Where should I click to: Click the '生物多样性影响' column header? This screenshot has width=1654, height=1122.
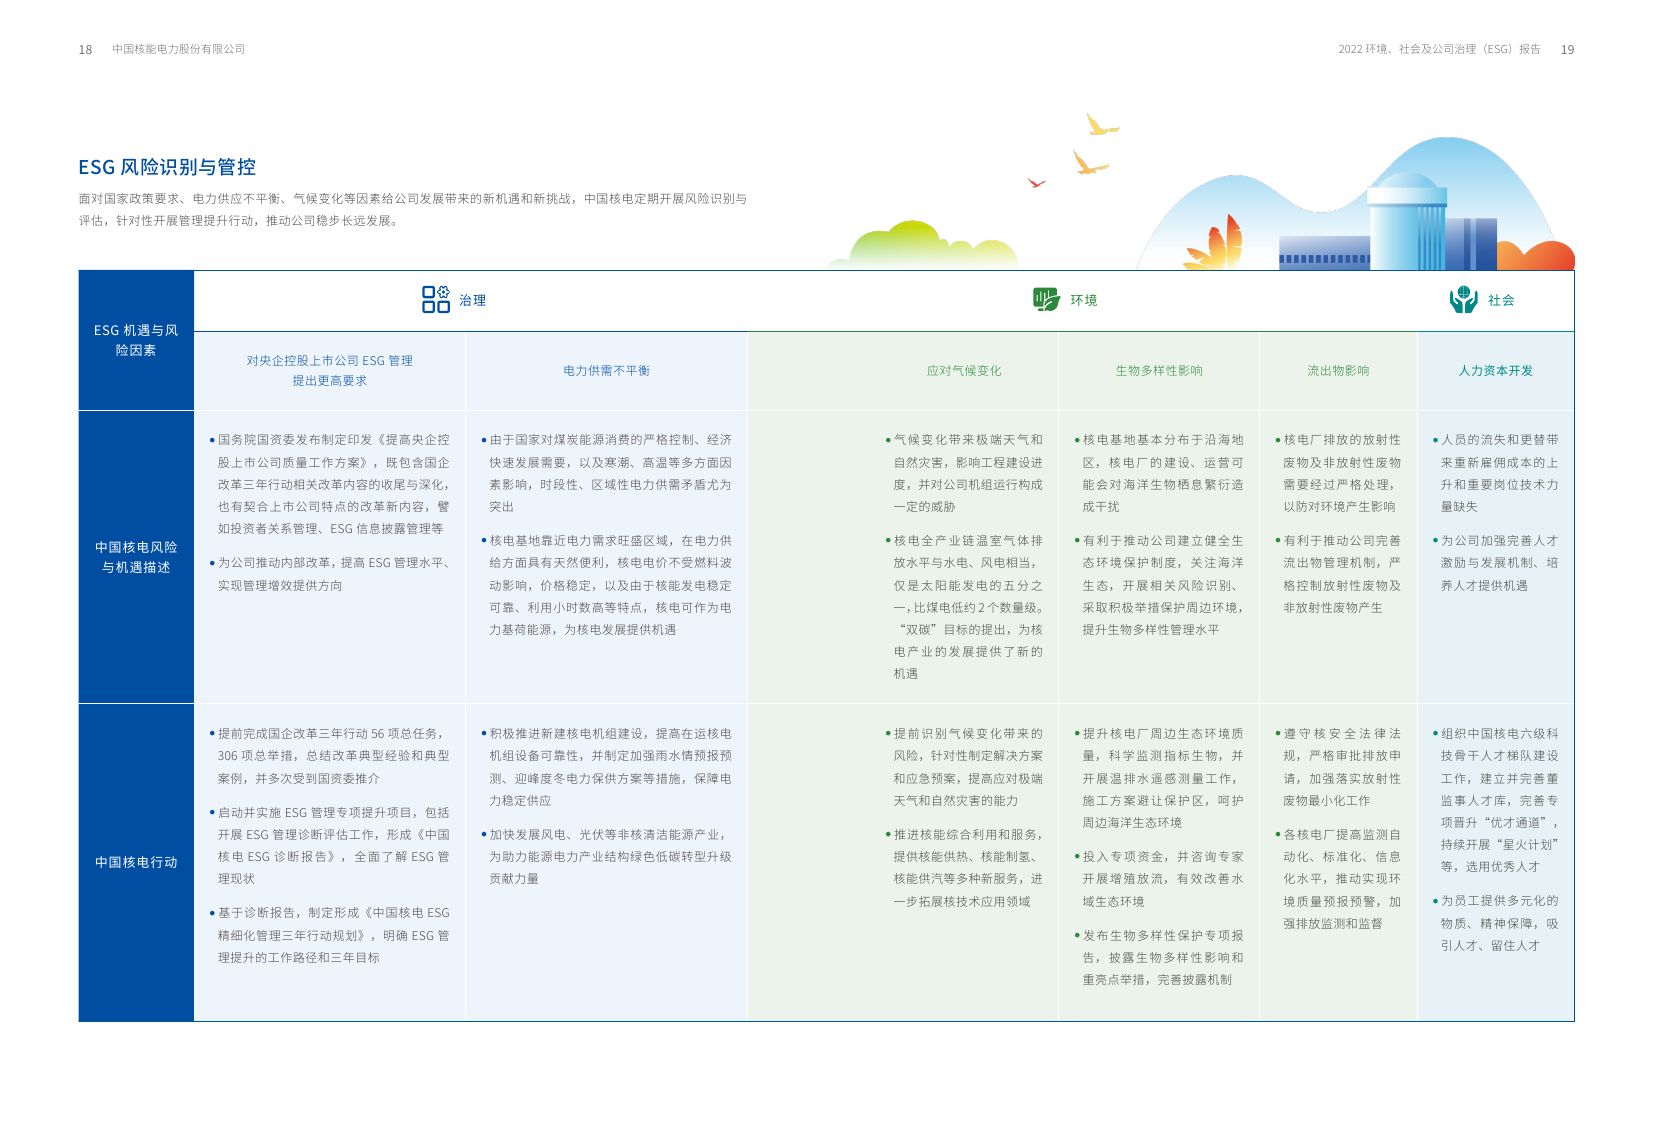1159,370
